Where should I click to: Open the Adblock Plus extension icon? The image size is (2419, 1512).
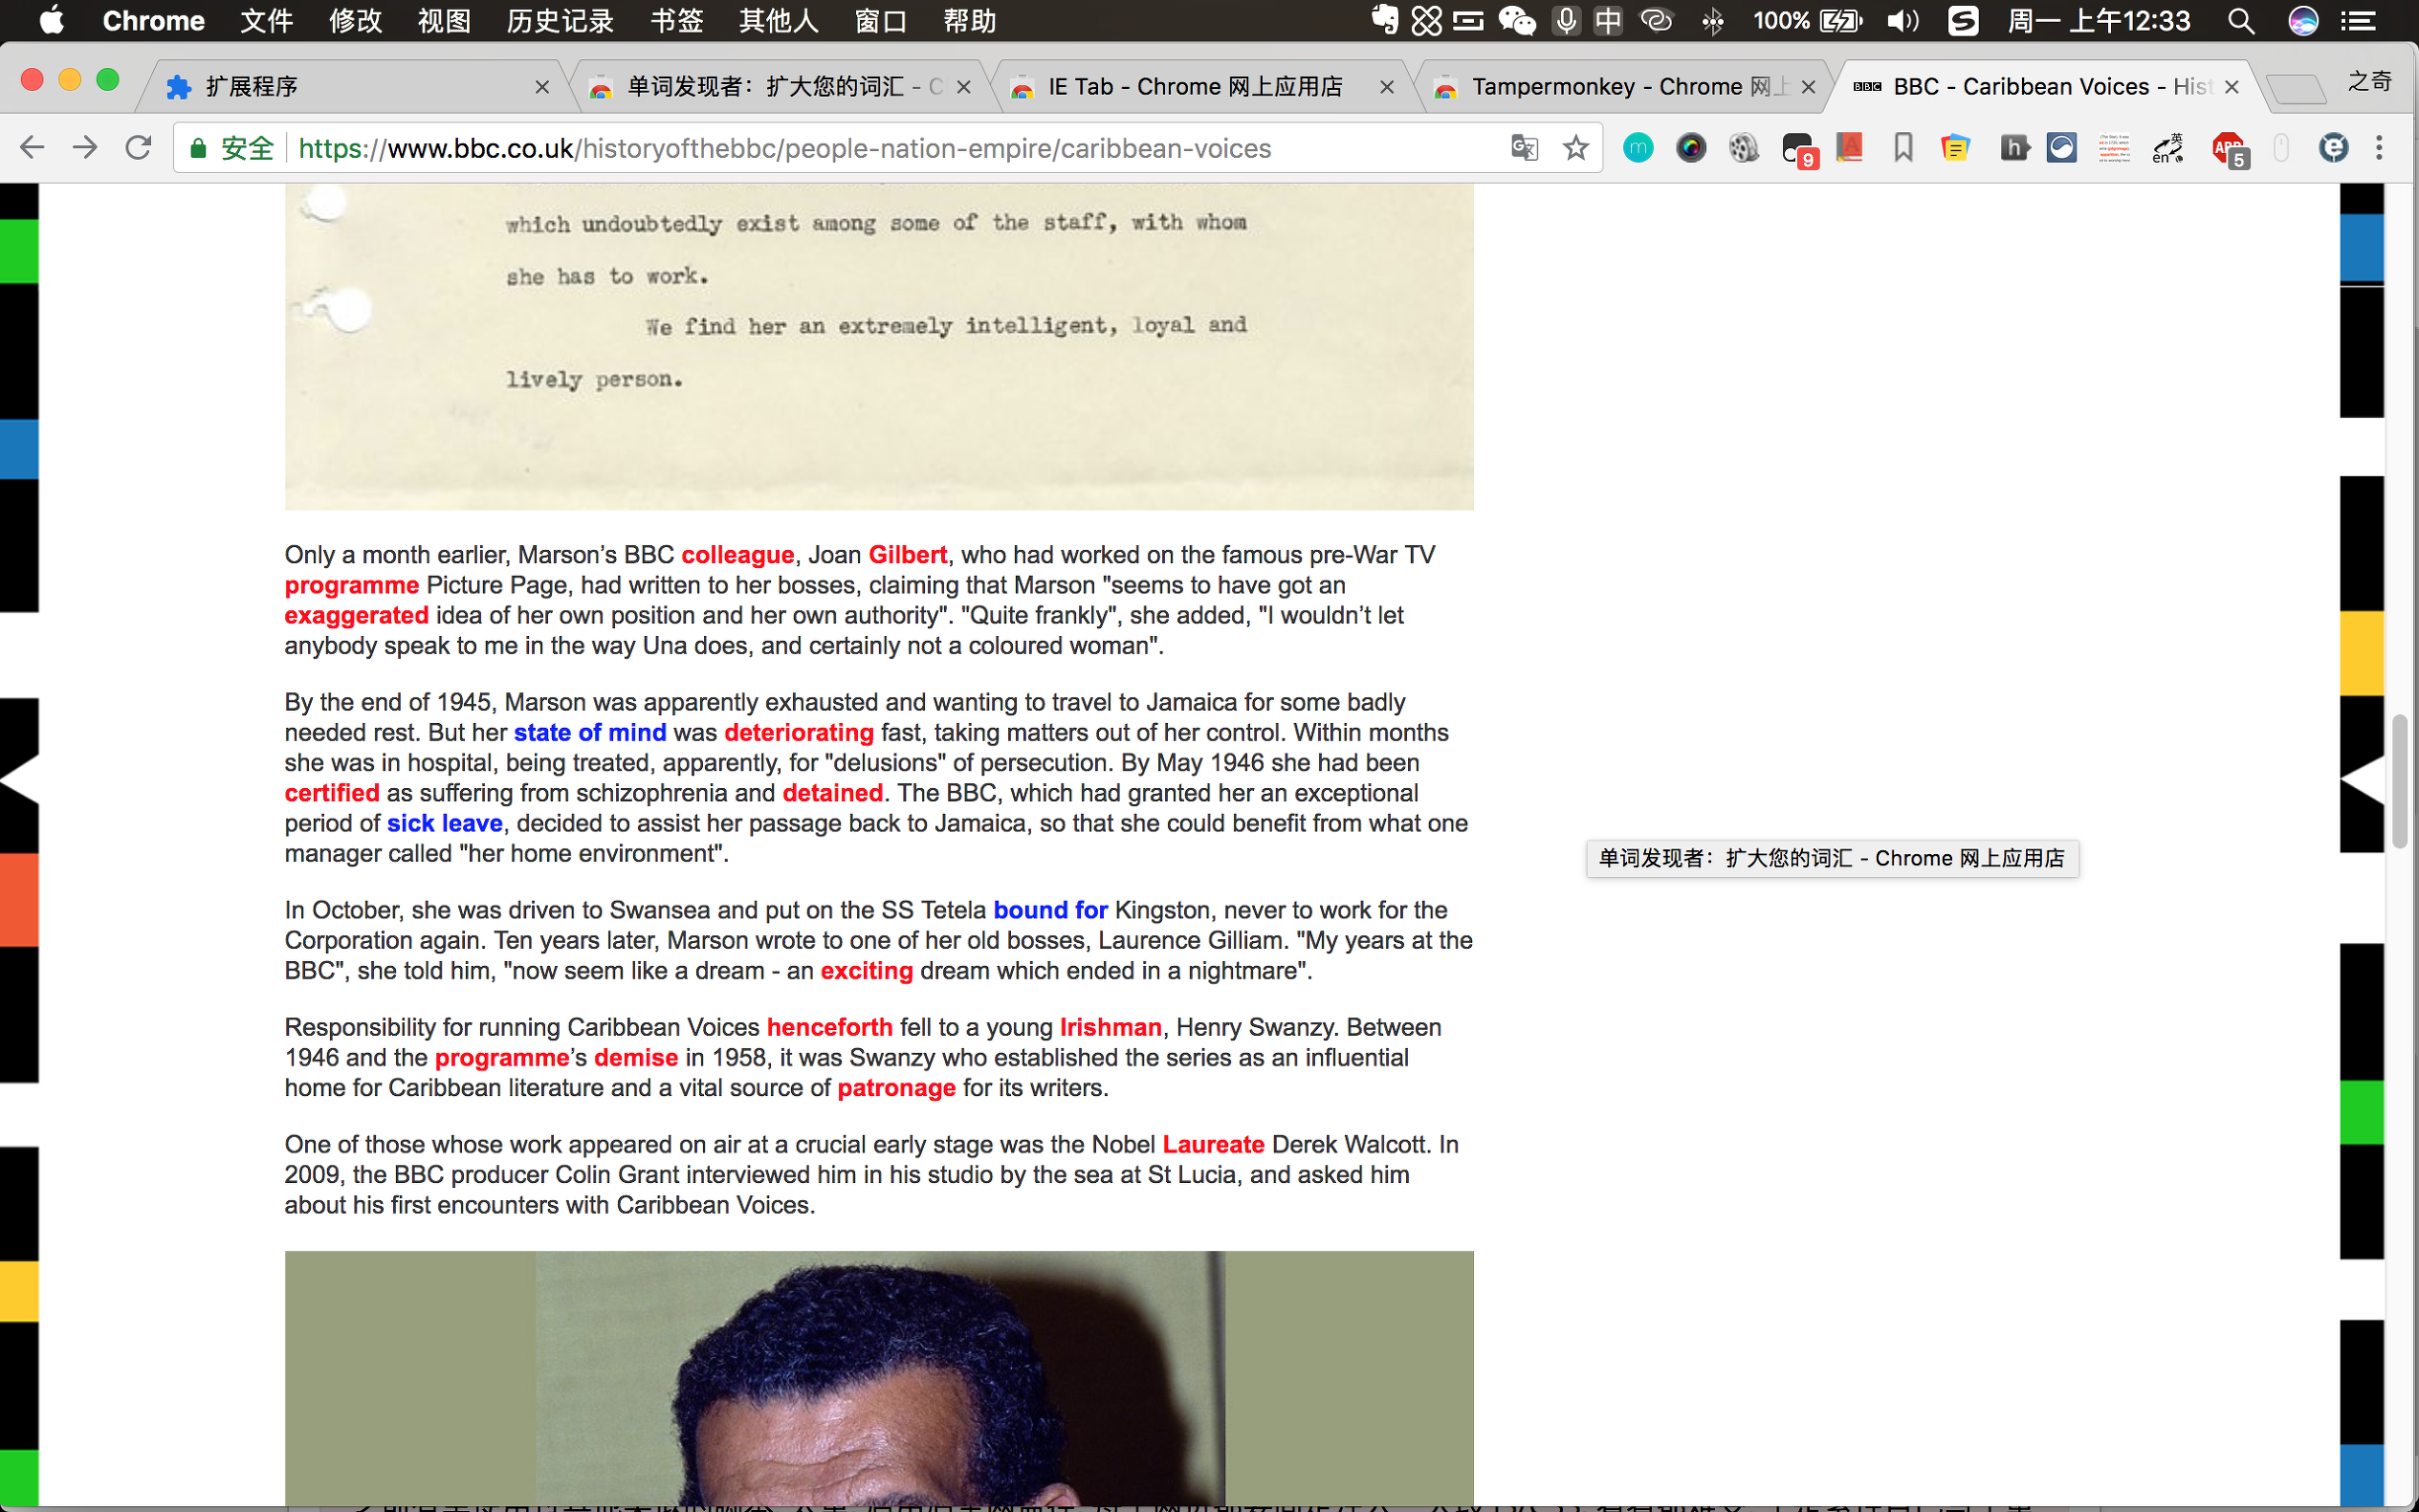coord(2229,148)
